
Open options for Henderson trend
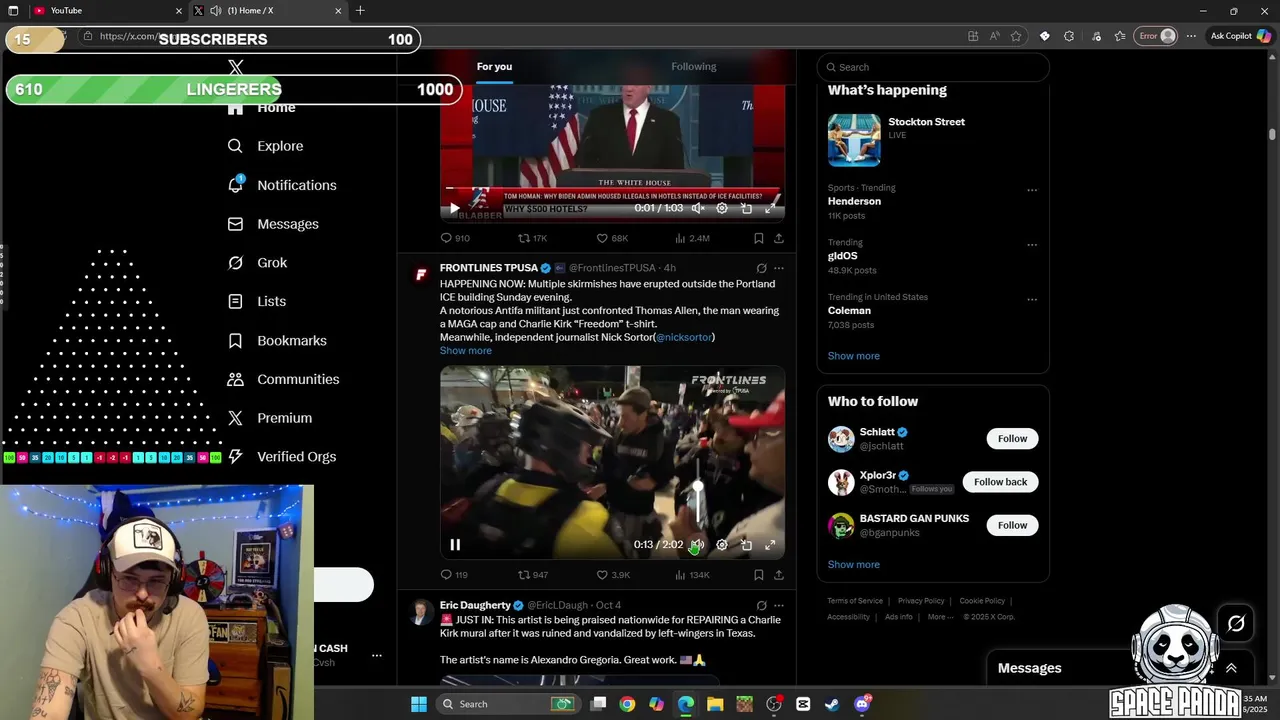tap(1032, 190)
